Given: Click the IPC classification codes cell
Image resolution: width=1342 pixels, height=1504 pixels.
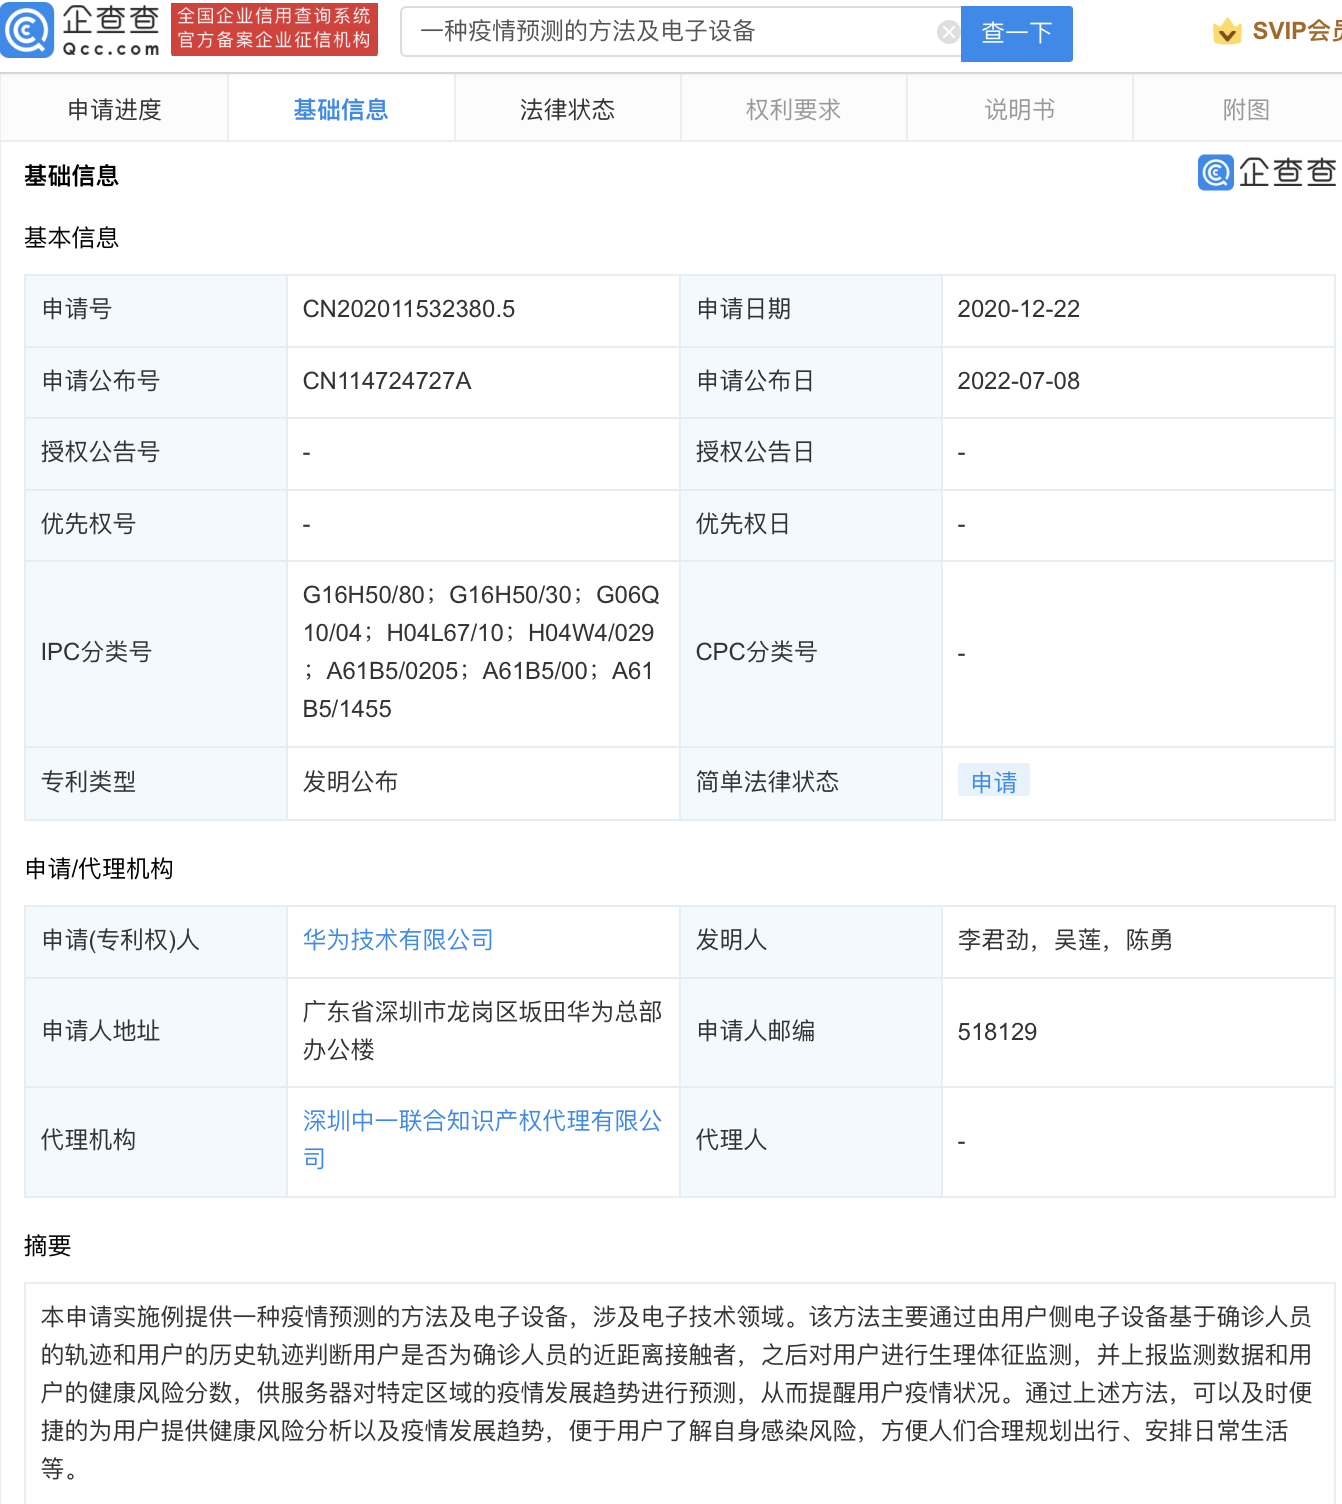Looking at the screenshot, I should (x=483, y=652).
